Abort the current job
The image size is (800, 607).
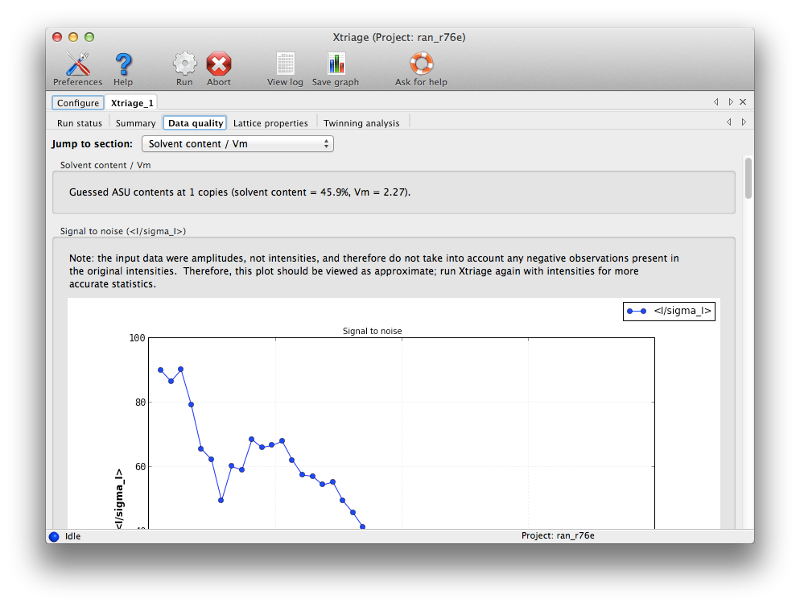coord(219,62)
